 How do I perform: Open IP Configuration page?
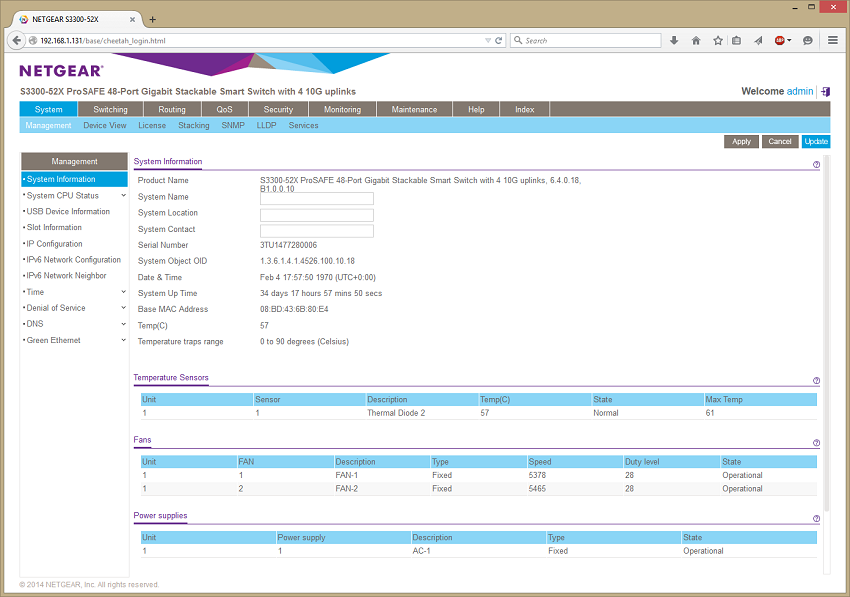point(55,244)
